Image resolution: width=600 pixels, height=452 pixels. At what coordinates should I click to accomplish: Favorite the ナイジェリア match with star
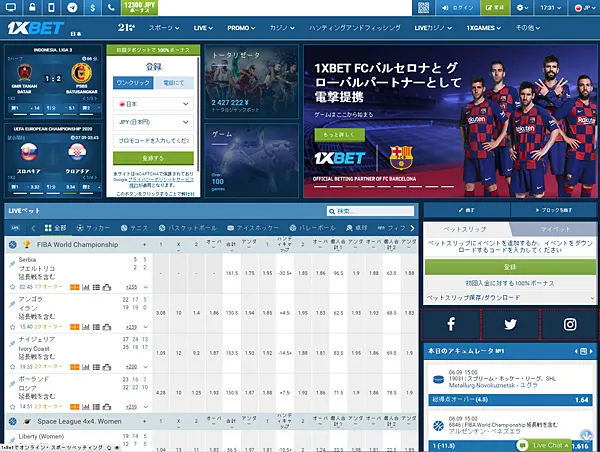point(12,367)
